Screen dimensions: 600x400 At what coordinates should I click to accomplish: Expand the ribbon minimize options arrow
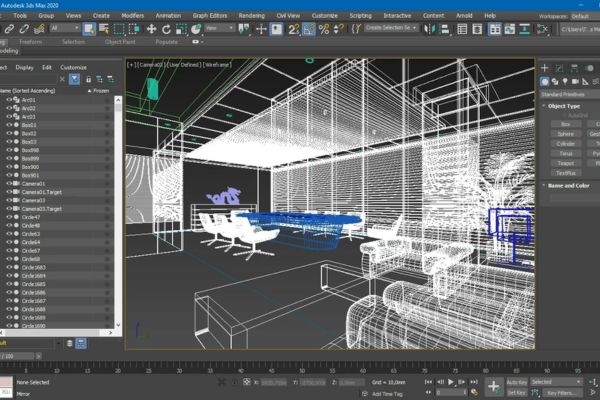pos(202,42)
